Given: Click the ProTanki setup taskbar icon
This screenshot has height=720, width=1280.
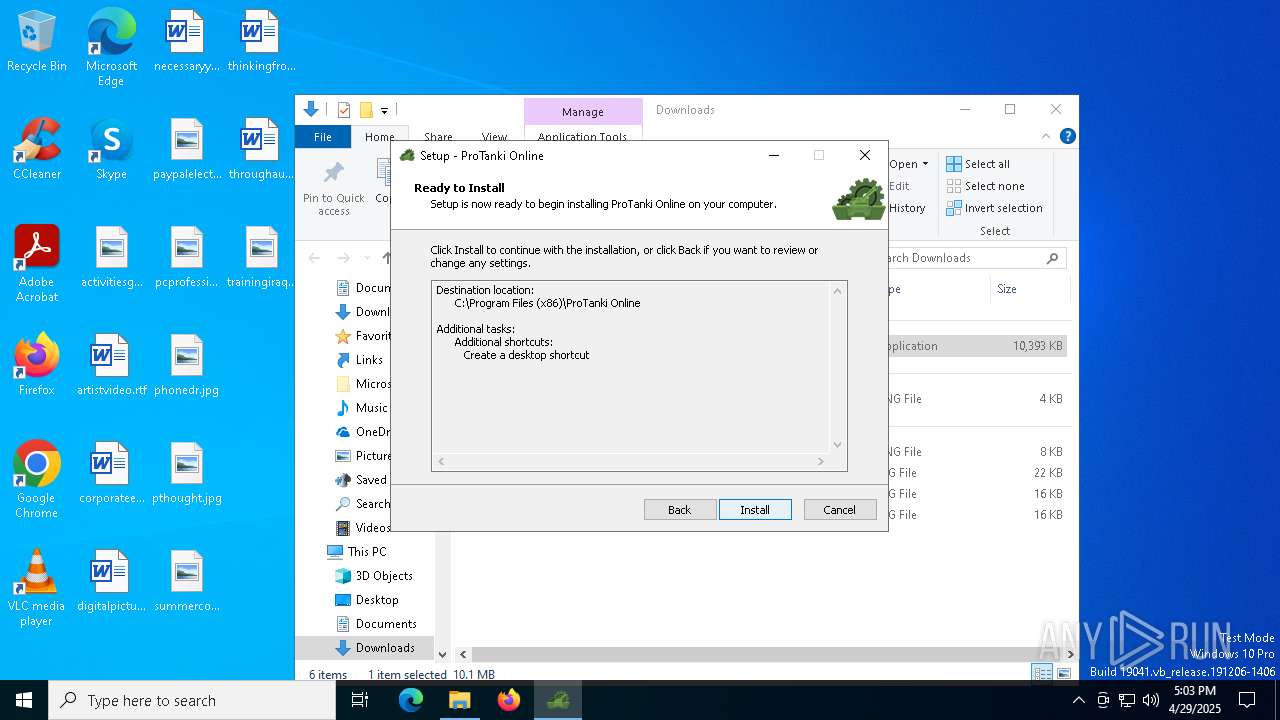Looking at the screenshot, I should [x=558, y=700].
